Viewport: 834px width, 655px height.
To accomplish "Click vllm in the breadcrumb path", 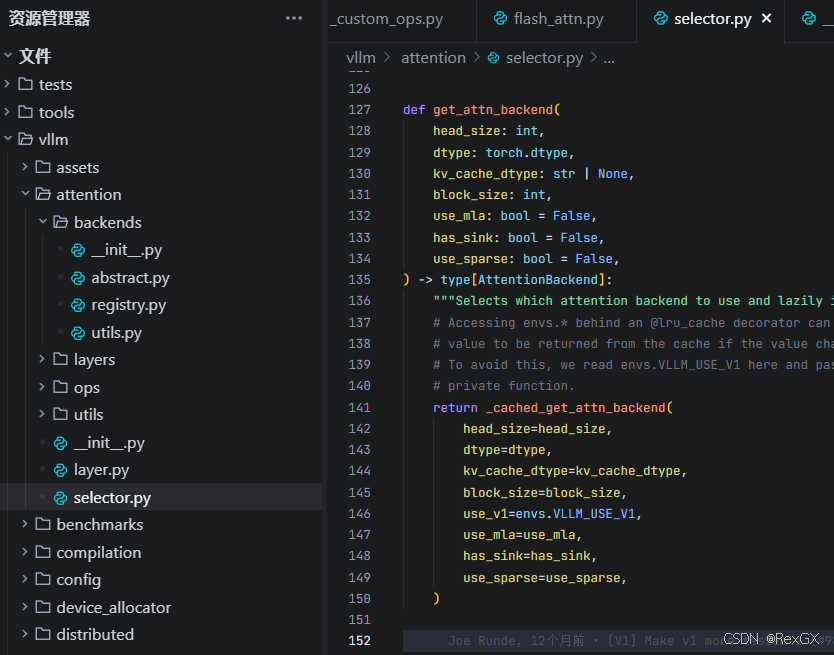I will [361, 57].
